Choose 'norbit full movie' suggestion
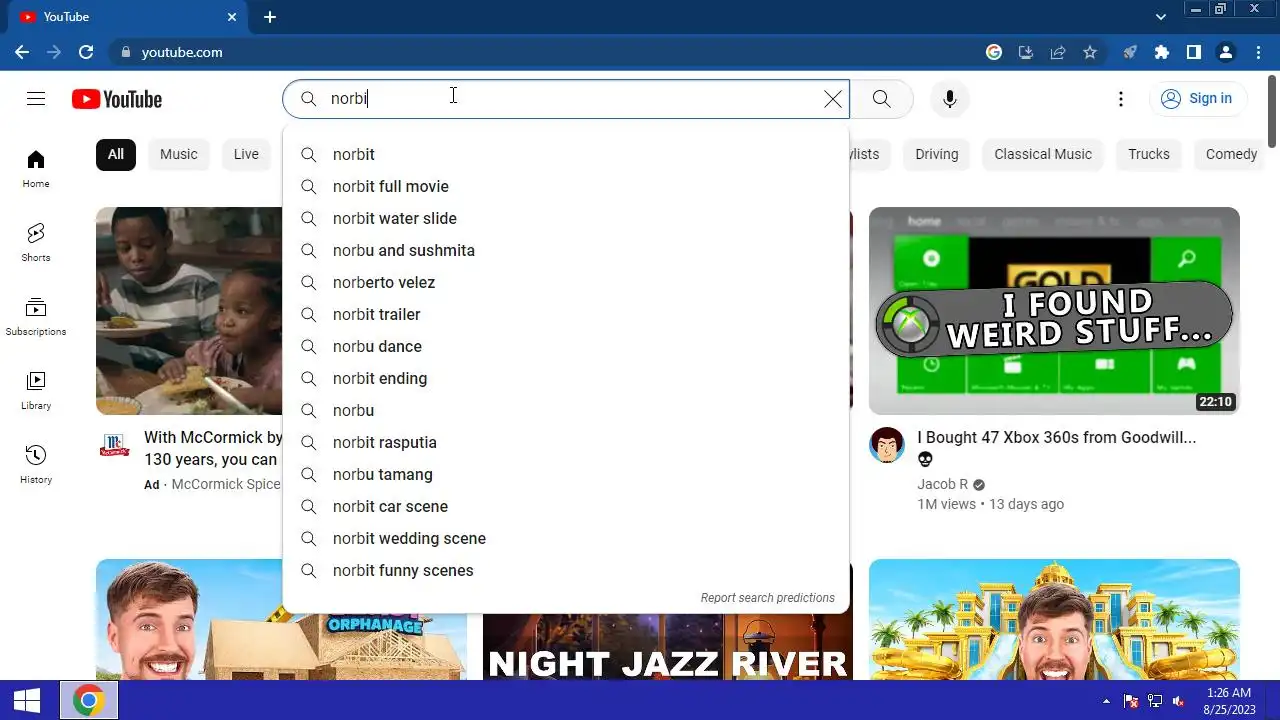 (566, 186)
